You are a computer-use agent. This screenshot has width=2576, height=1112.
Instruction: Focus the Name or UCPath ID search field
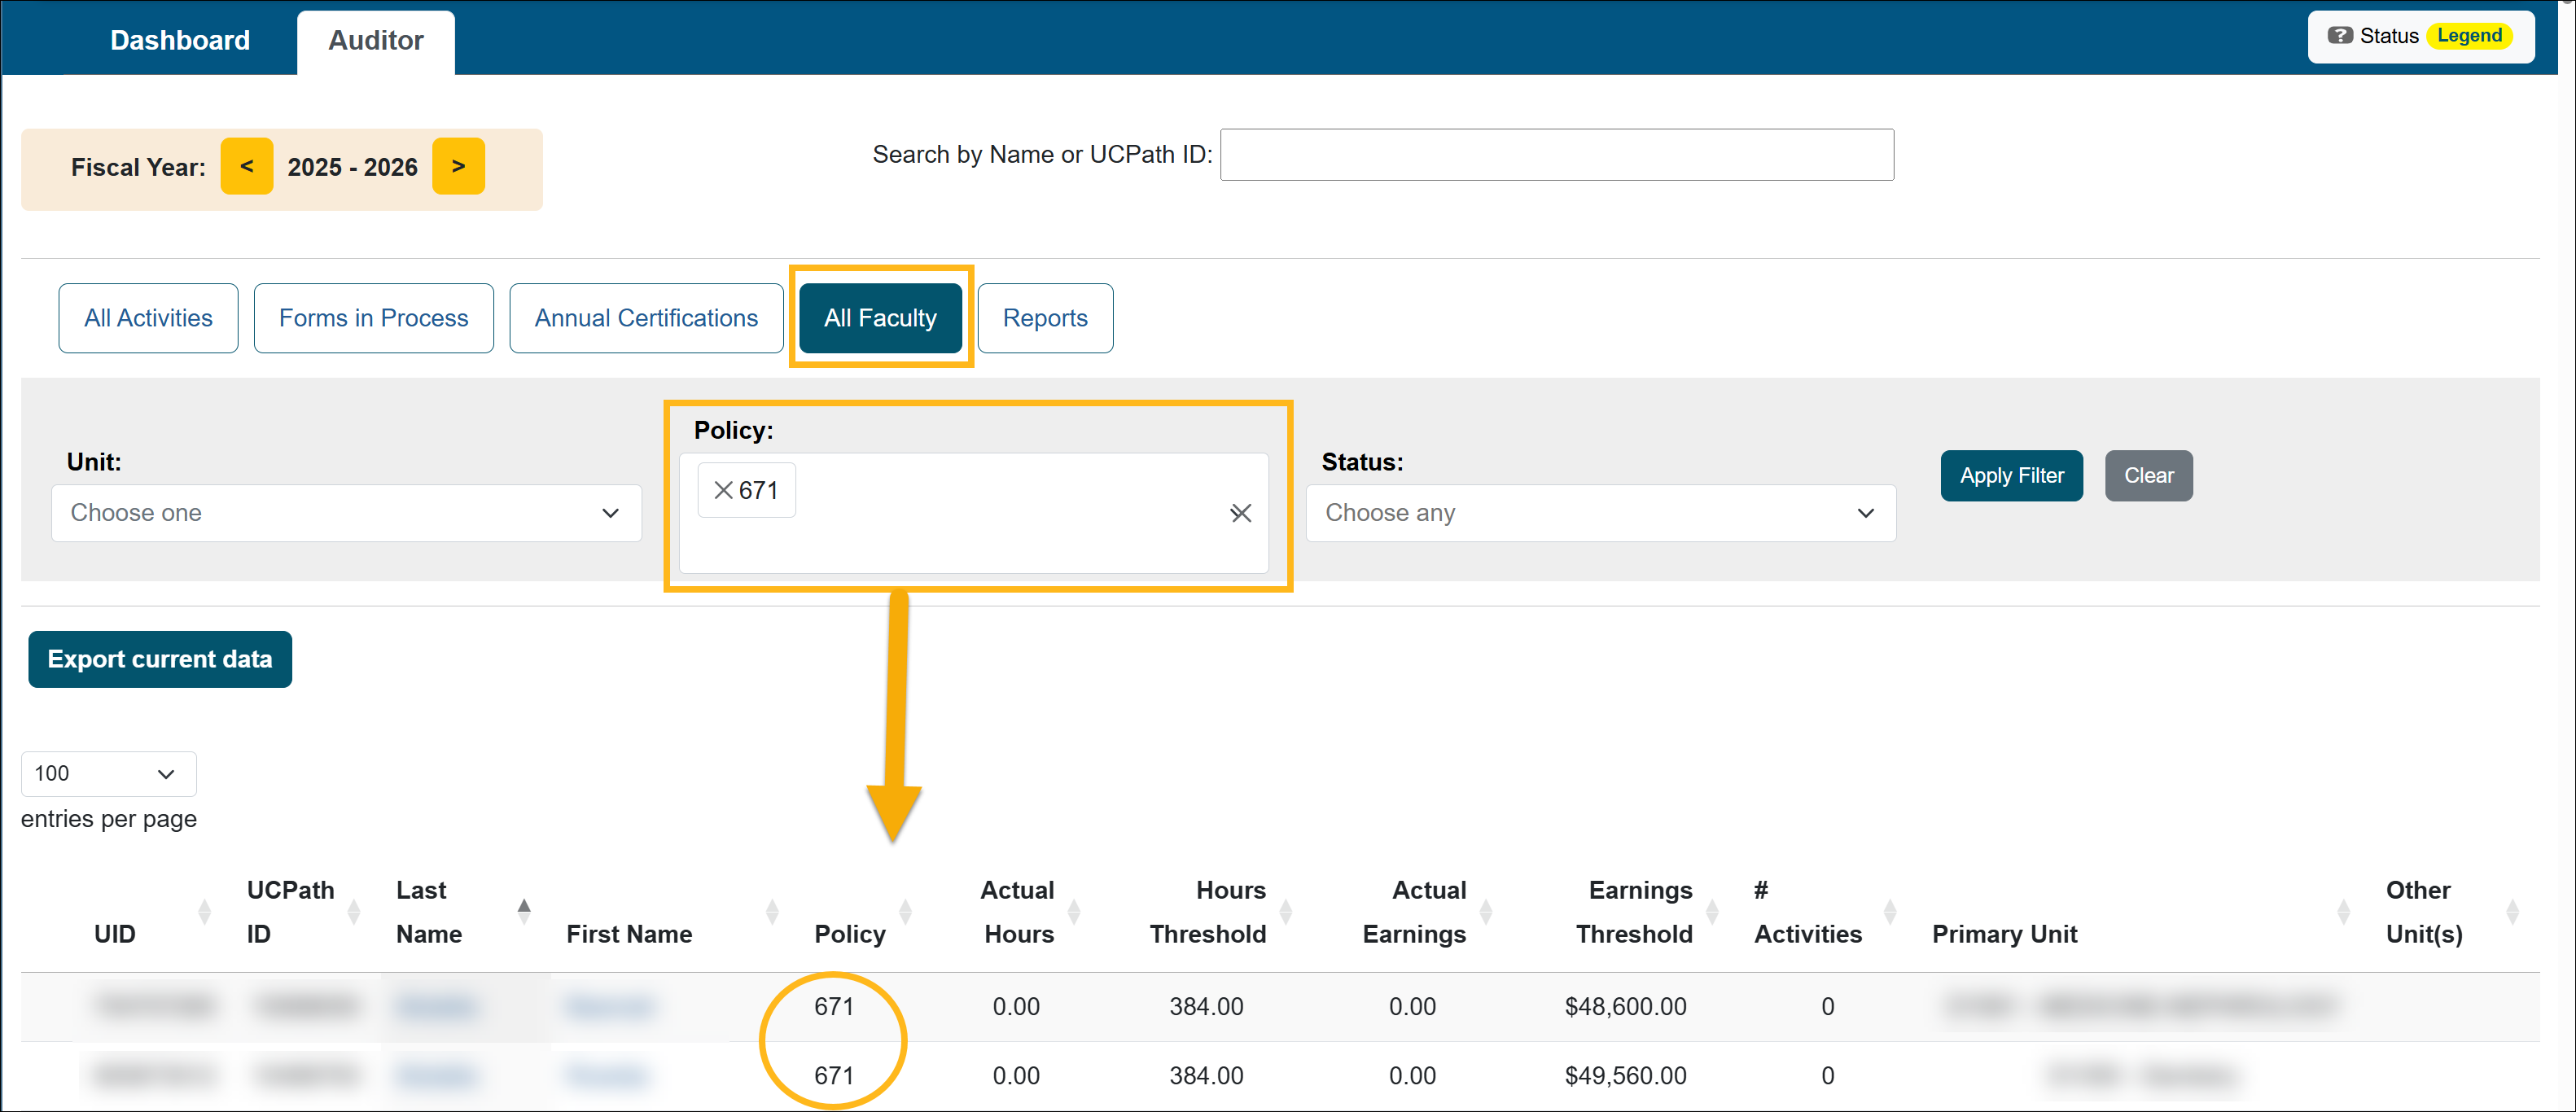1556,155
